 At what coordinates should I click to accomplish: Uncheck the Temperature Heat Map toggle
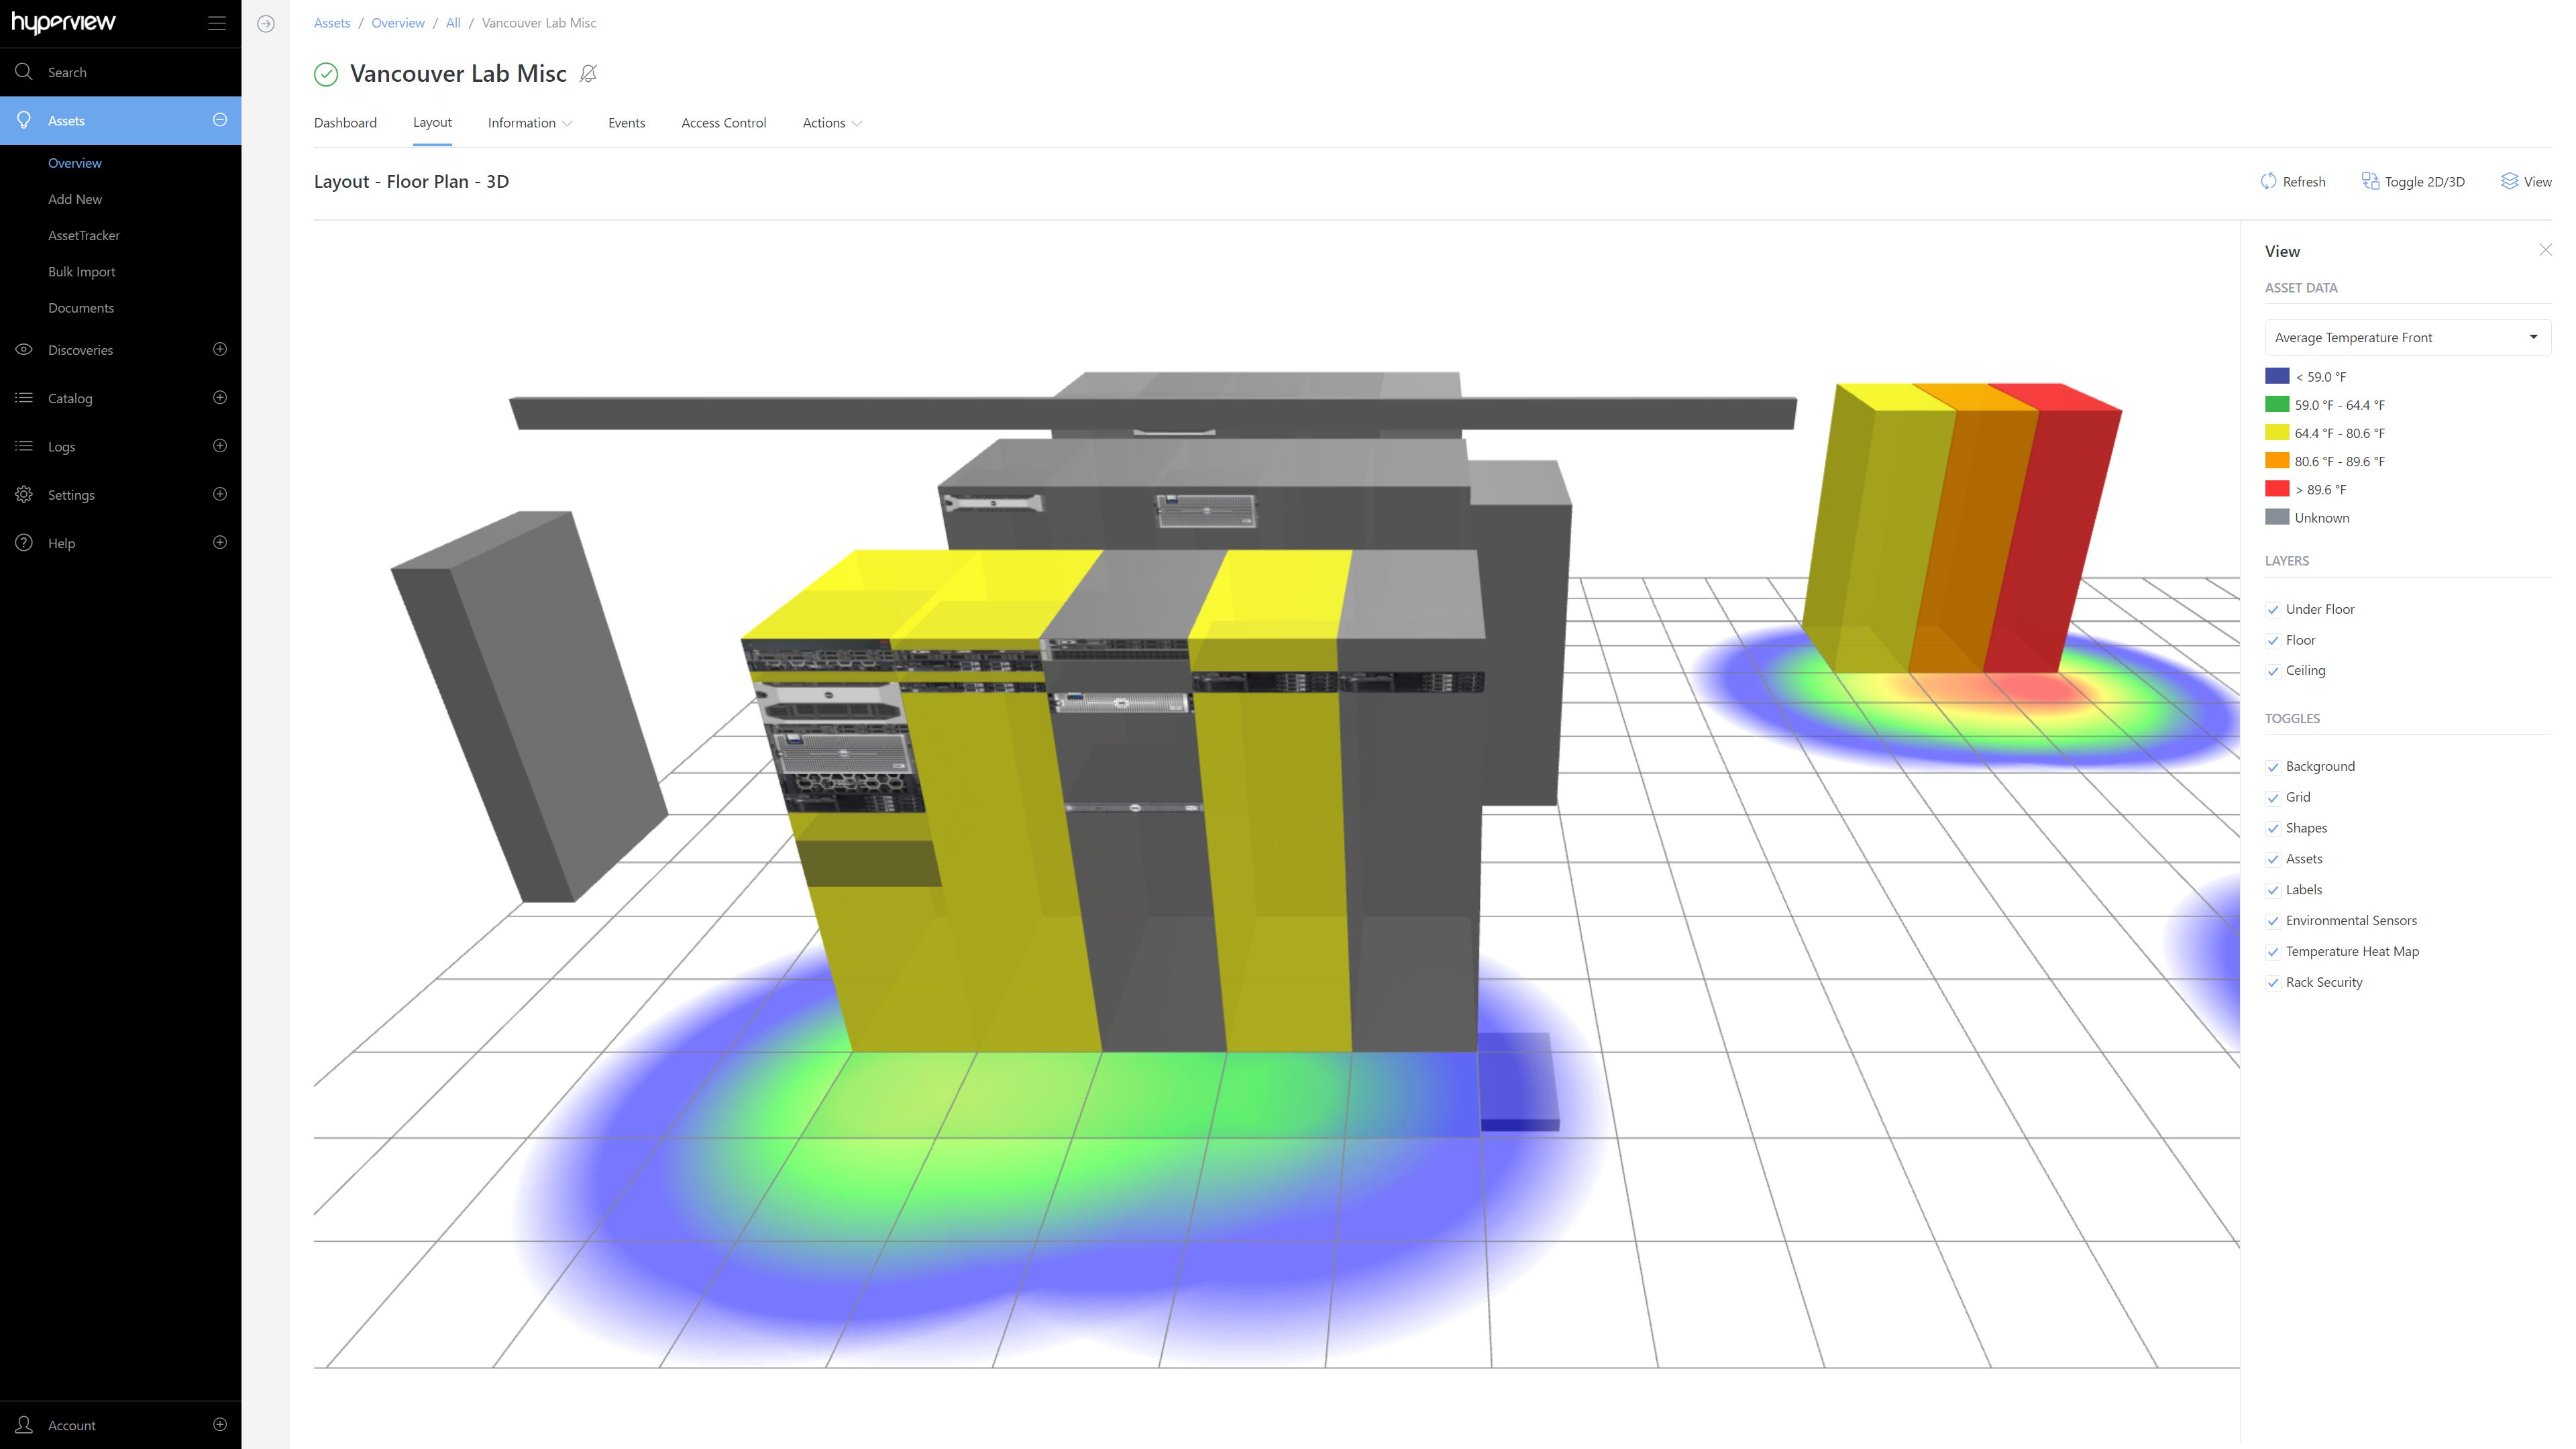point(2273,952)
